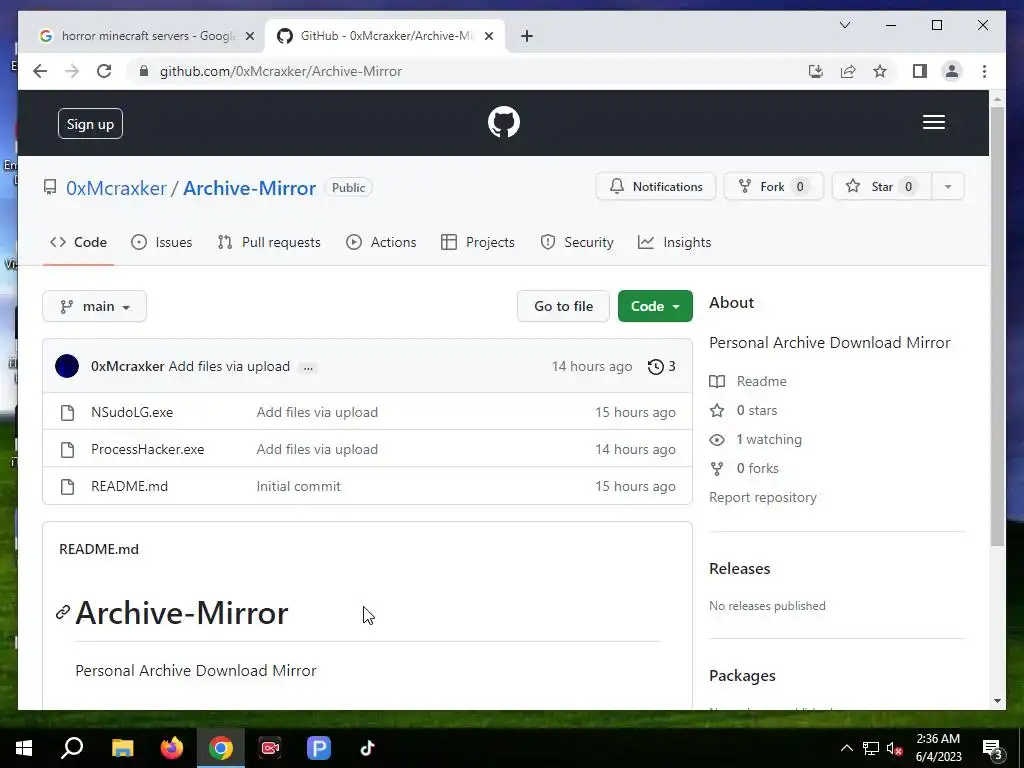Click the page vertical scrollbar thumb

(x=997, y=327)
